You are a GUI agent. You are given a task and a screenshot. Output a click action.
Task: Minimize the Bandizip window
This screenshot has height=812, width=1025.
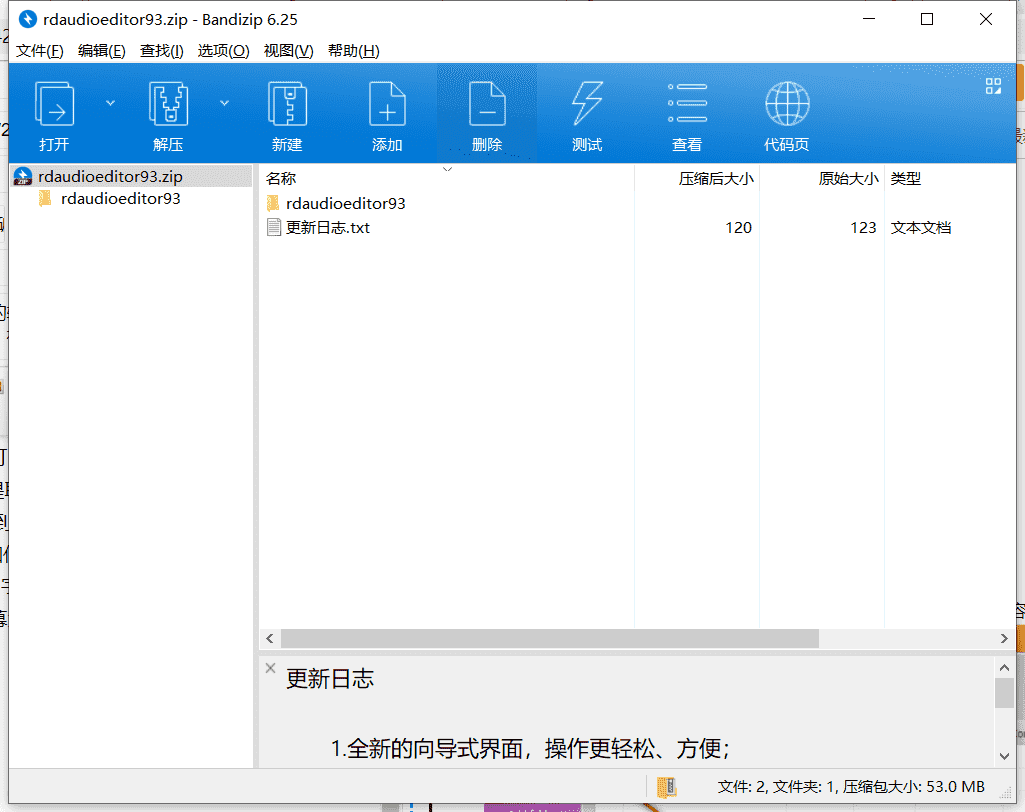click(869, 19)
